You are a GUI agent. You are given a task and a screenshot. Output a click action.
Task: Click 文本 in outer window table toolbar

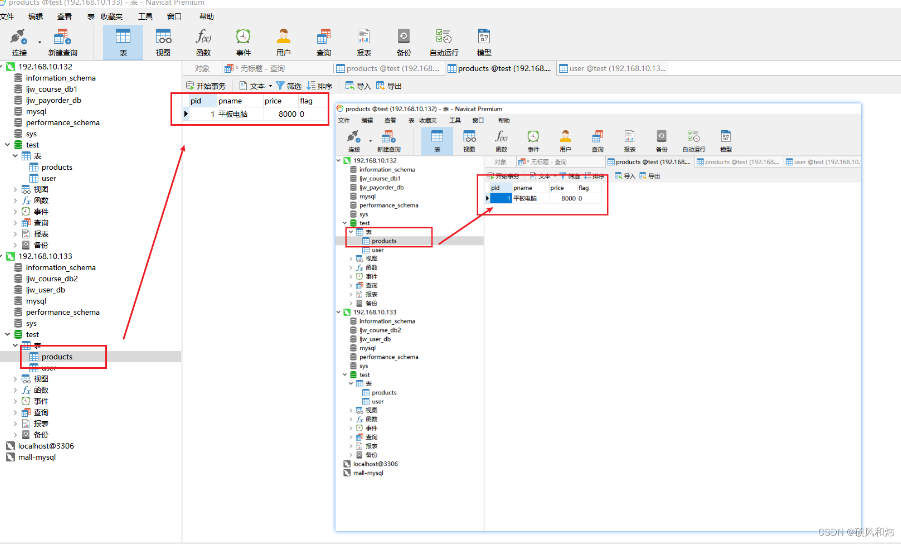click(x=252, y=86)
